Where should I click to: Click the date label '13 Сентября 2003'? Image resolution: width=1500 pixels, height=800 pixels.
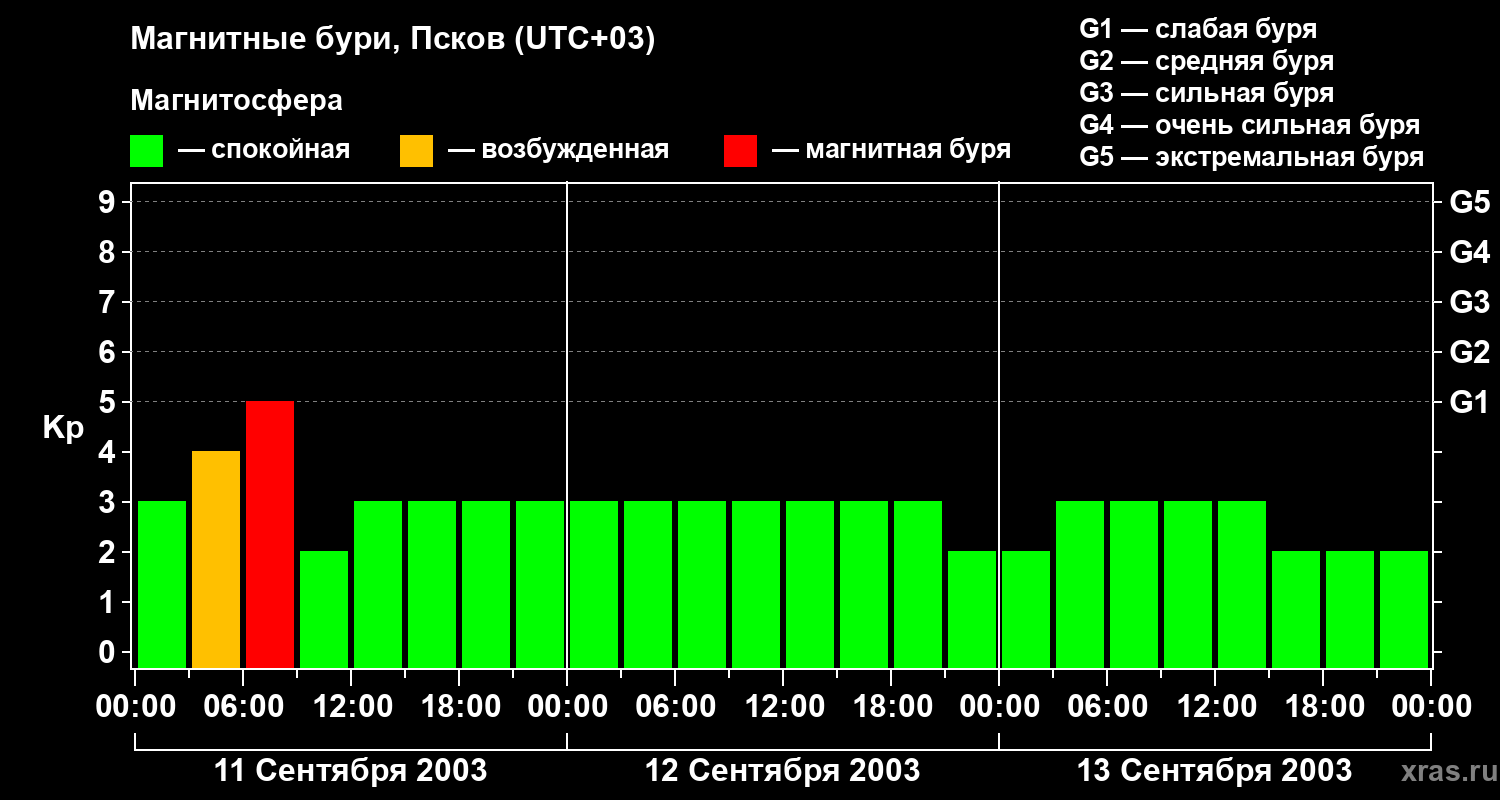click(x=1214, y=771)
